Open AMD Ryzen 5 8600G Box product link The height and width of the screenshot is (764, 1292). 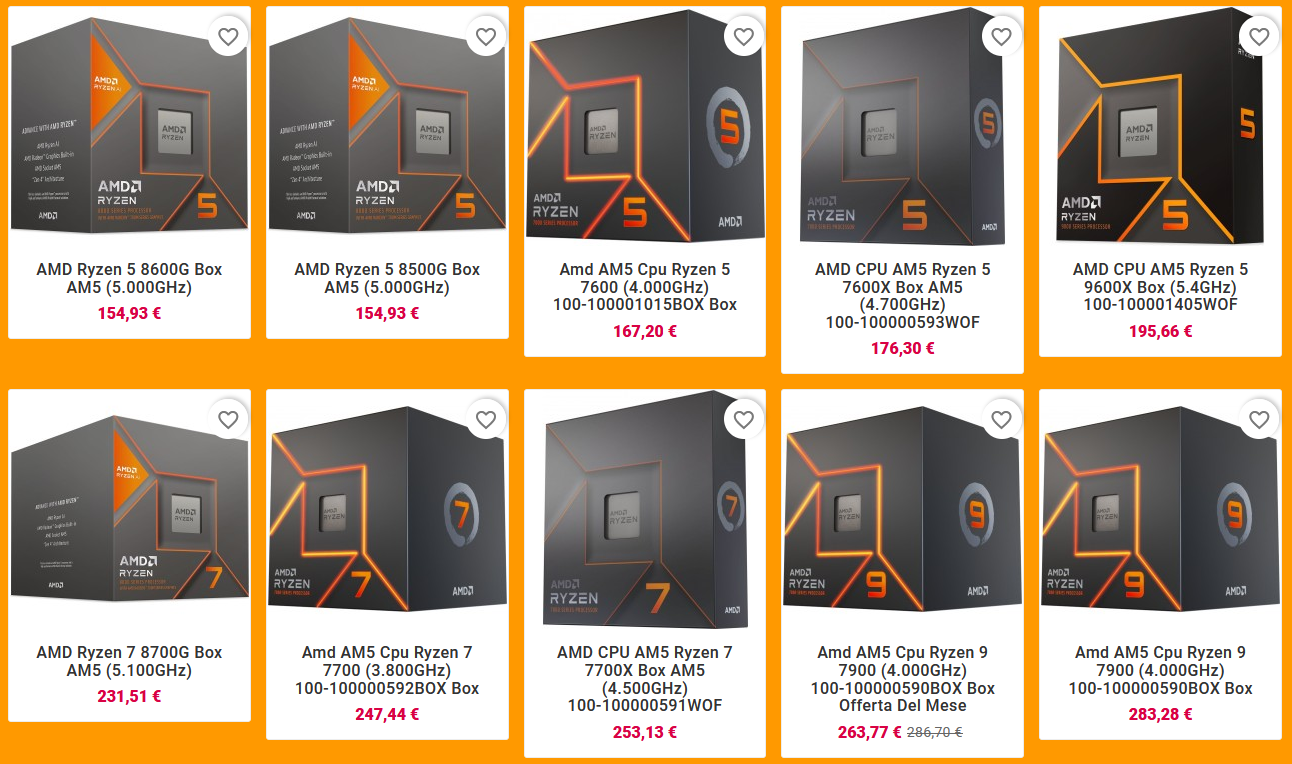[129, 278]
